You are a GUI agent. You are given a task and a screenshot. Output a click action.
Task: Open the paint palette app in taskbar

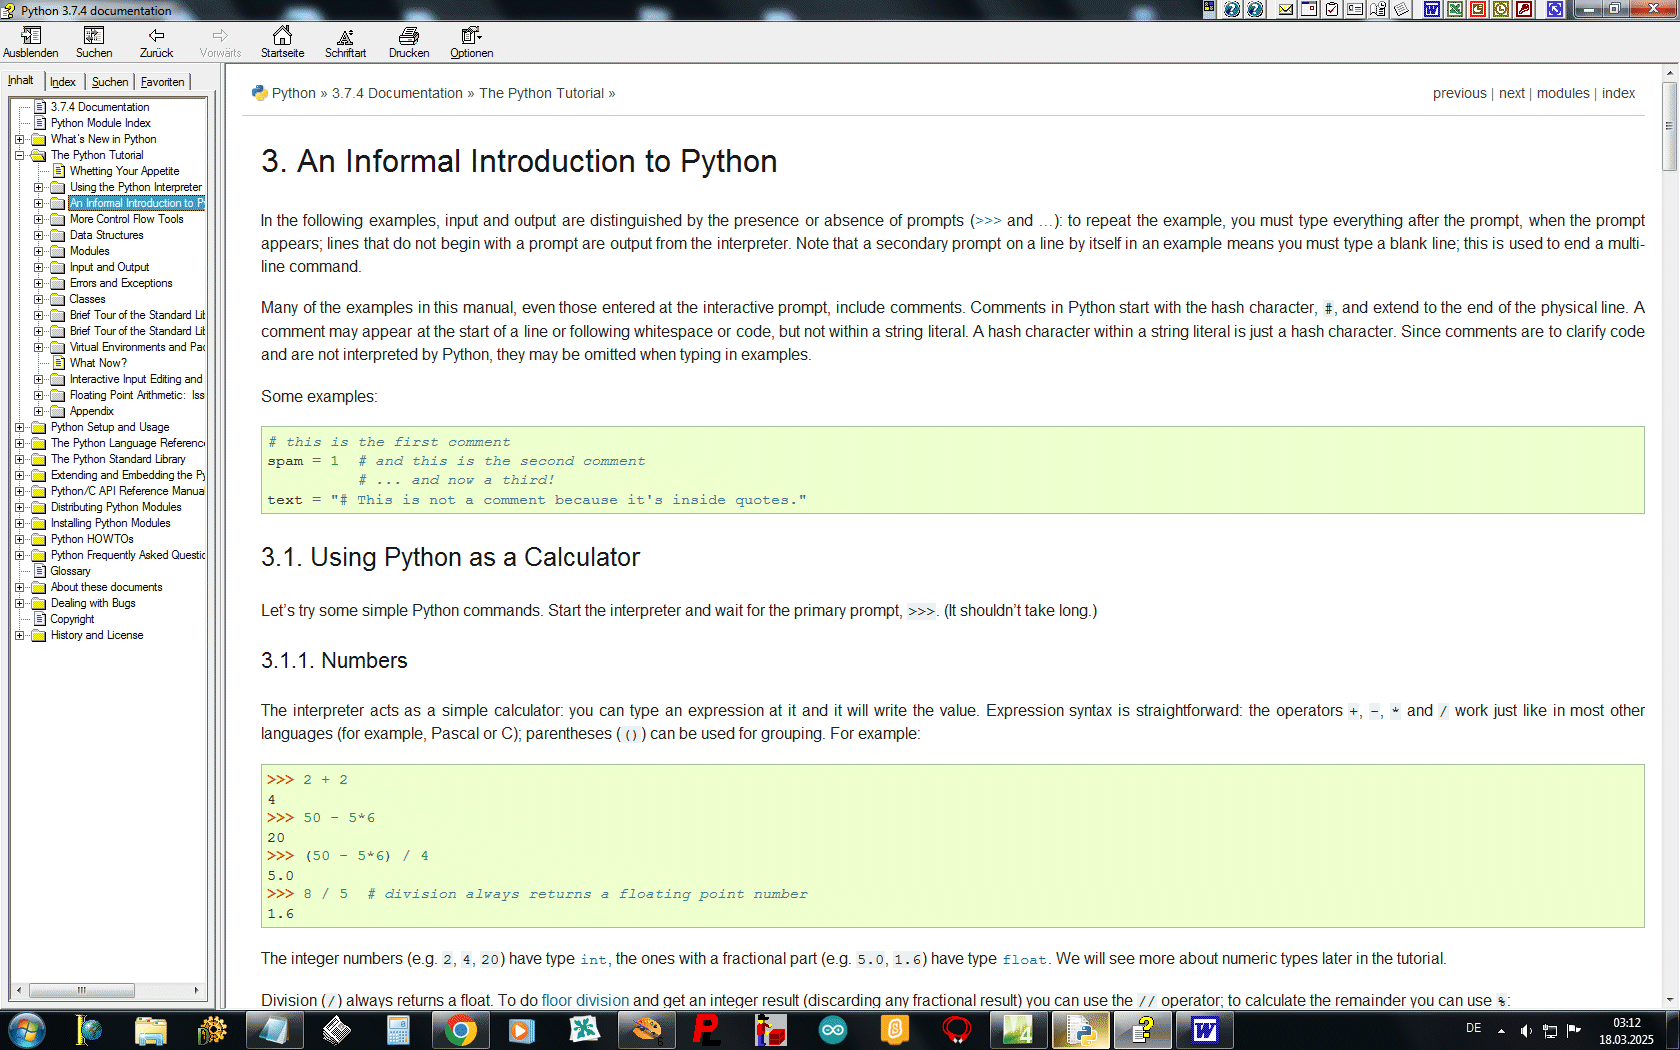pyautogui.click(x=647, y=1030)
